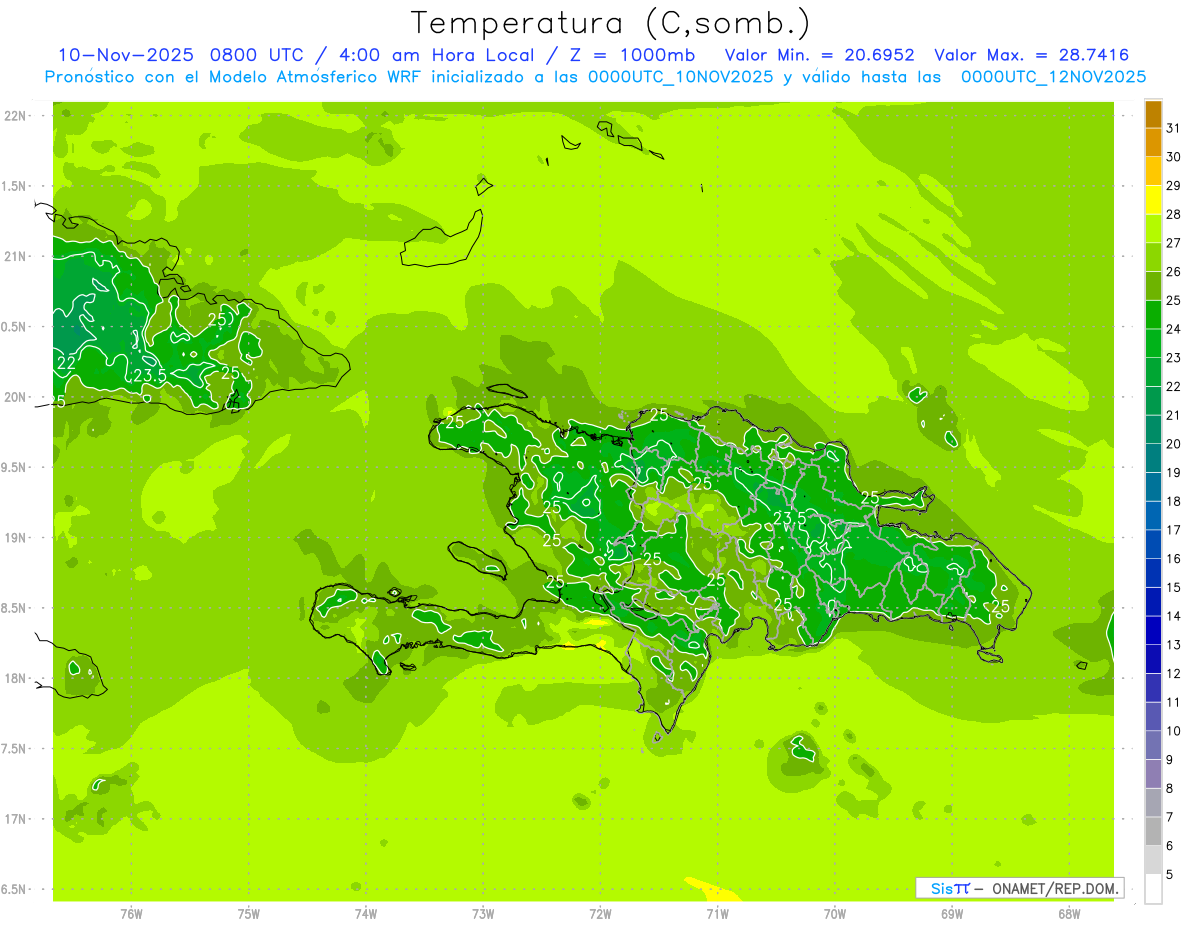
Task: Click the init time '0000UTC_10NOV2025'
Action: 681,77
